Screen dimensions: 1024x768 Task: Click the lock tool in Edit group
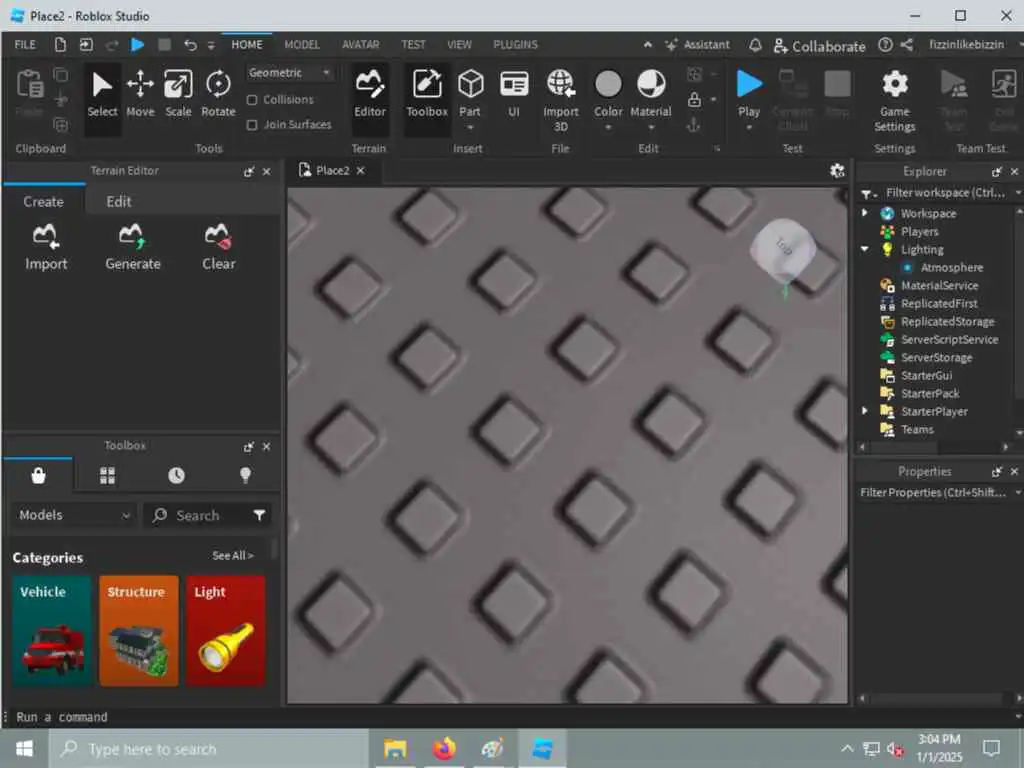point(694,99)
